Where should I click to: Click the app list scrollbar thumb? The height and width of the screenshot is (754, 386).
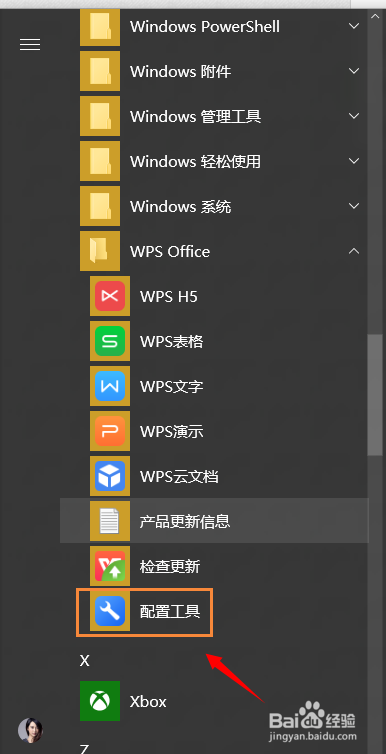375,394
